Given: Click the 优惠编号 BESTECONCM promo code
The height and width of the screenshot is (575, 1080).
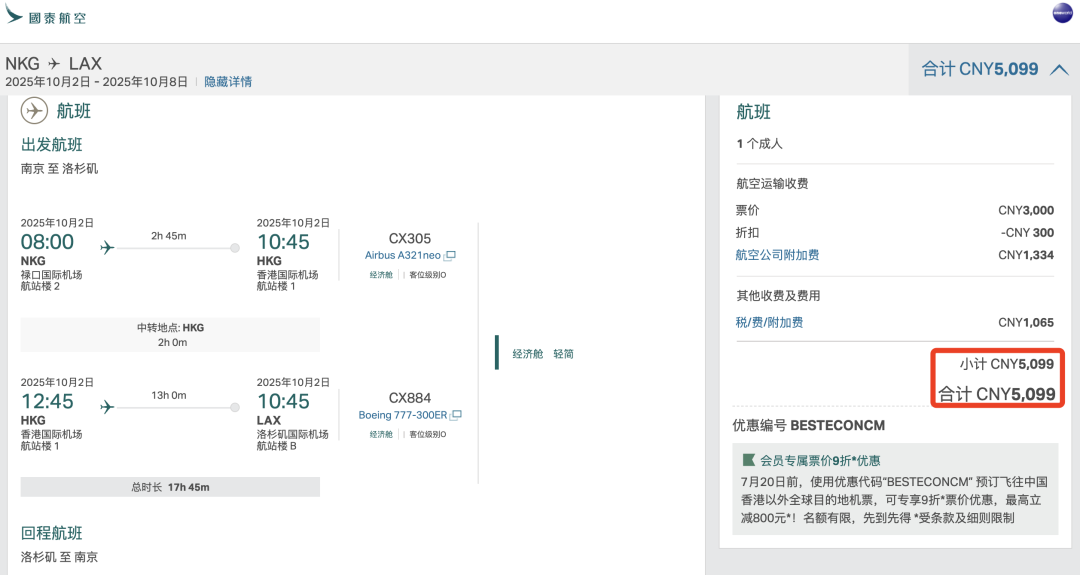Looking at the screenshot, I should coord(809,426).
